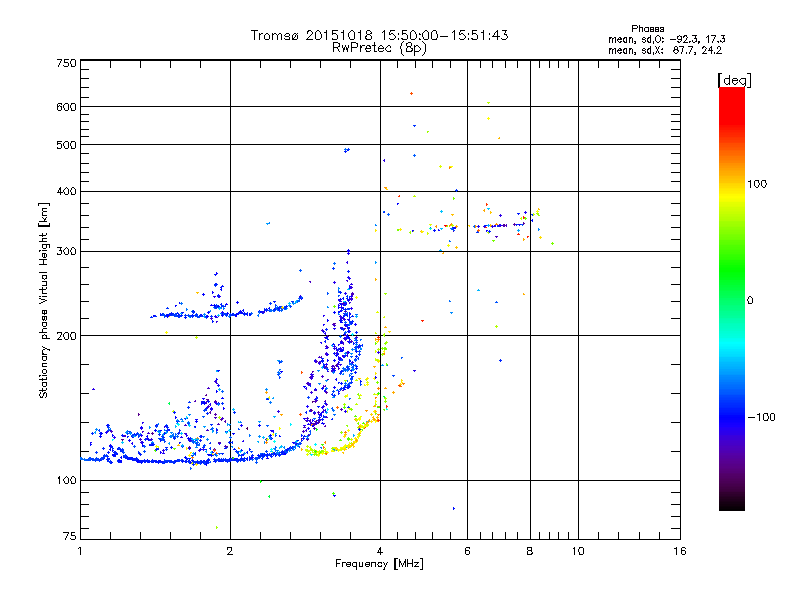Click the x-axis label '1'
Image resolution: width=800 pixels, height=600 pixels.
(x=80, y=551)
